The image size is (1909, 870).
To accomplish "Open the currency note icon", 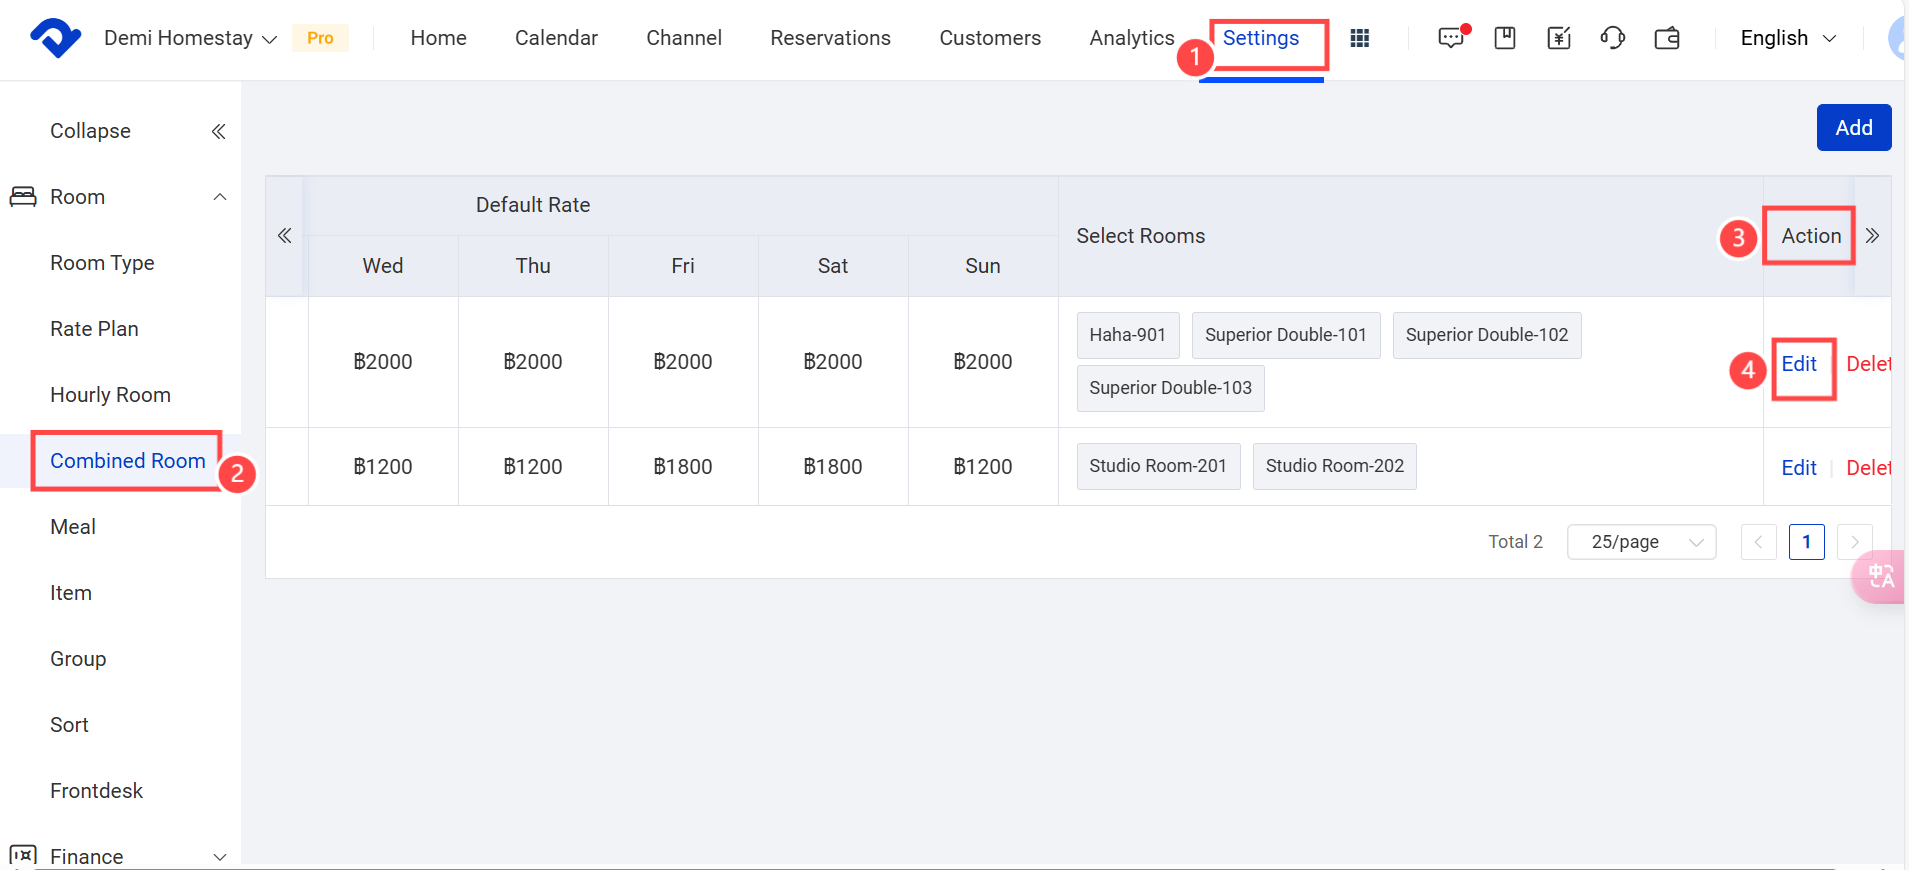I will 1559,38.
